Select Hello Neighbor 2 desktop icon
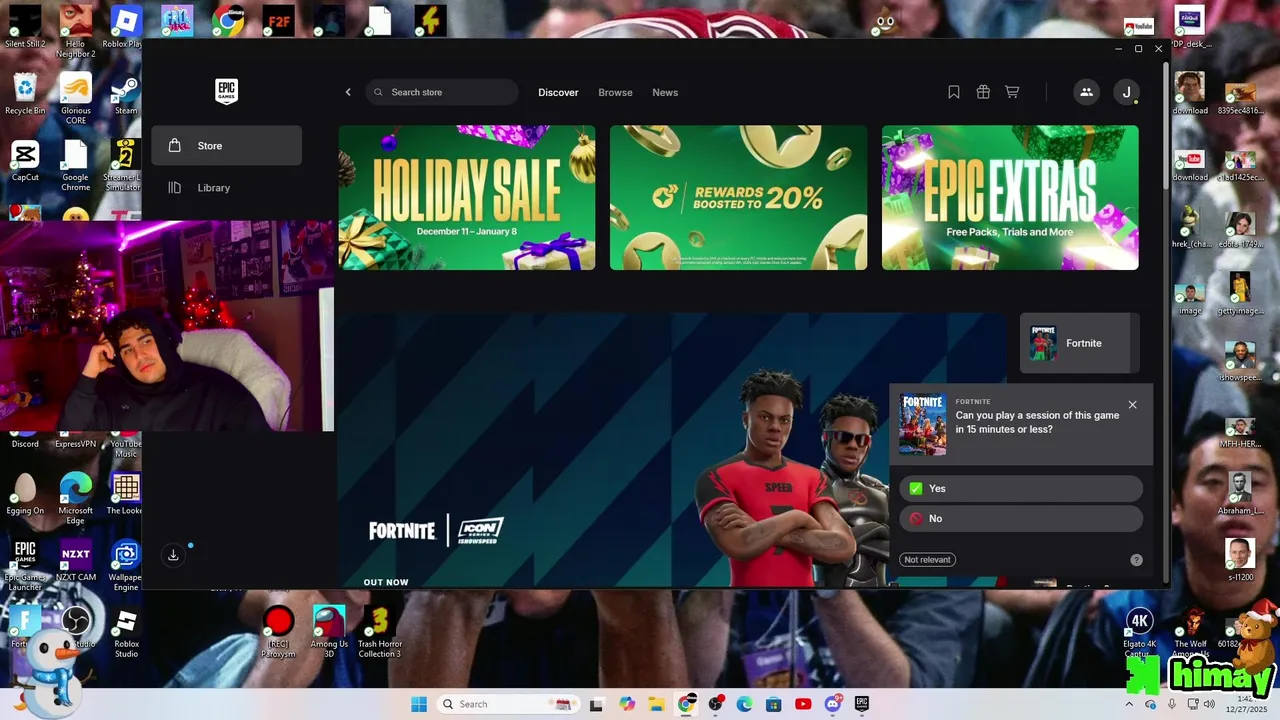 (x=76, y=30)
